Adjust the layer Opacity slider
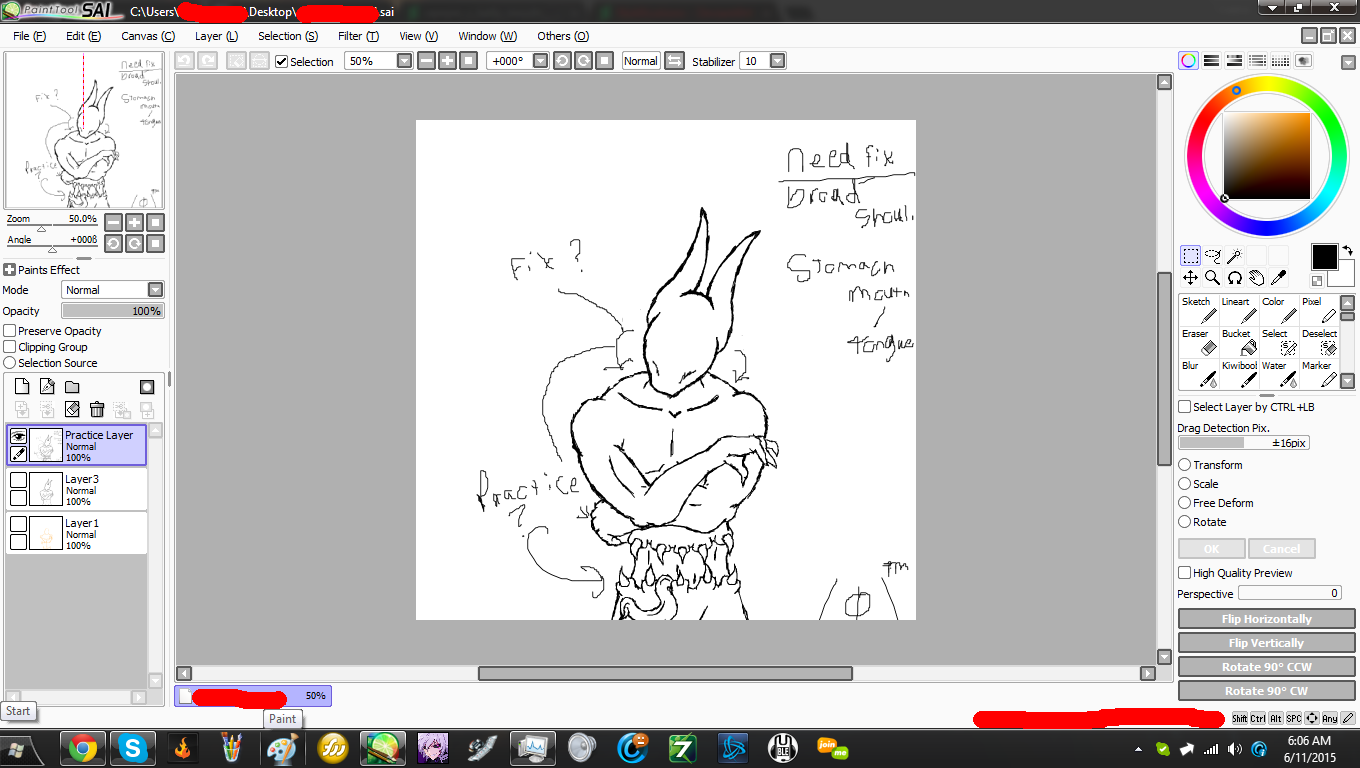 112,311
